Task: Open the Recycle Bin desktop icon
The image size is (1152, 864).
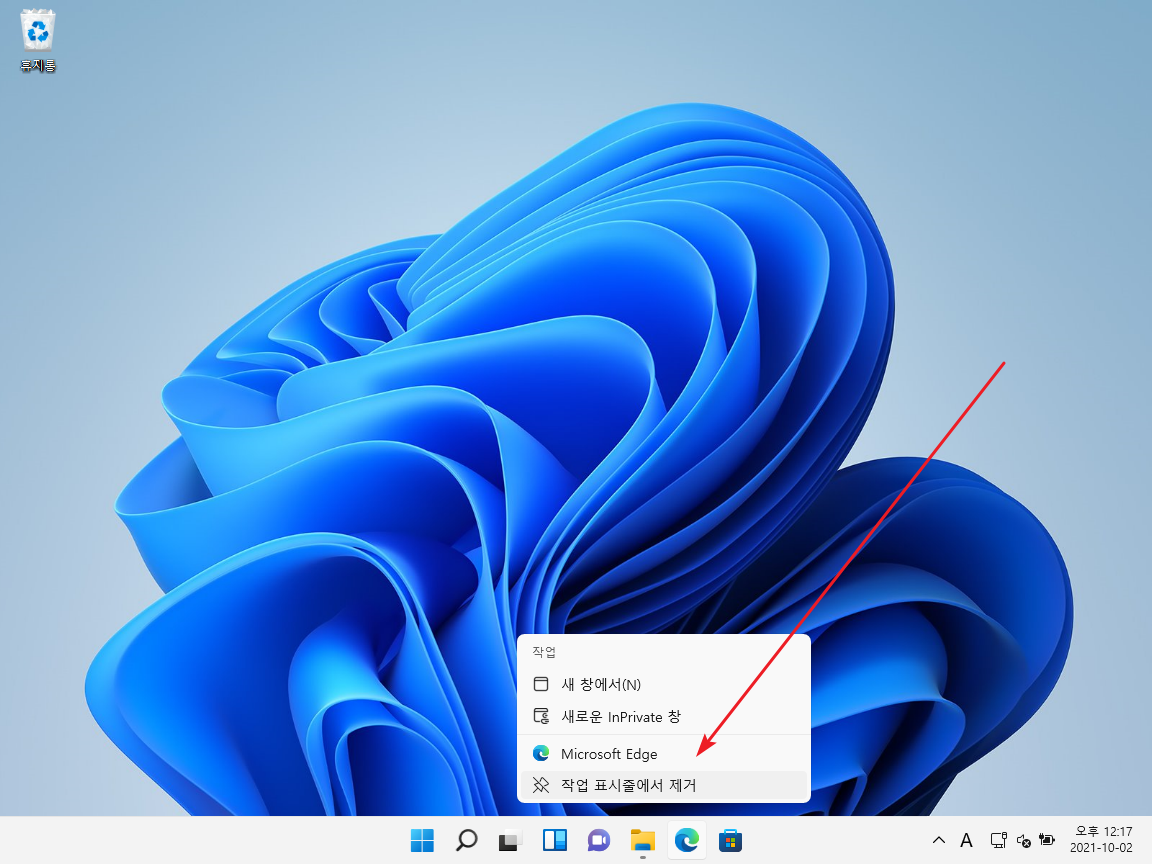Action: point(37,40)
